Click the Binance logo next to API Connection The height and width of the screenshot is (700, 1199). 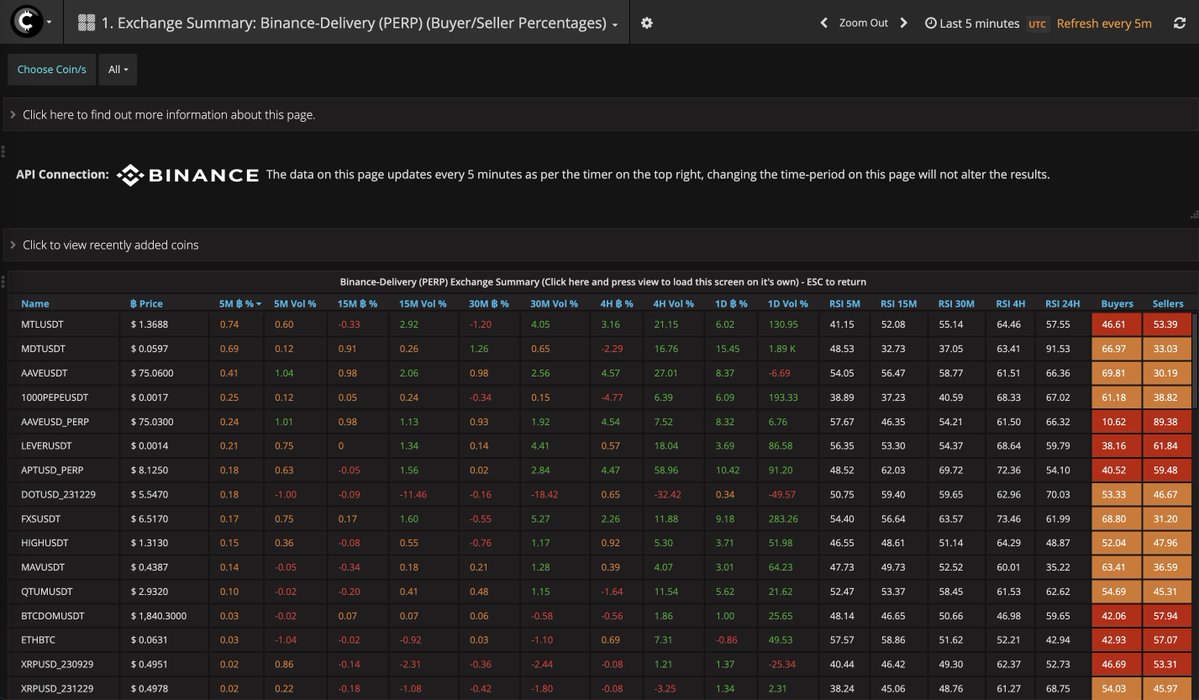point(189,174)
